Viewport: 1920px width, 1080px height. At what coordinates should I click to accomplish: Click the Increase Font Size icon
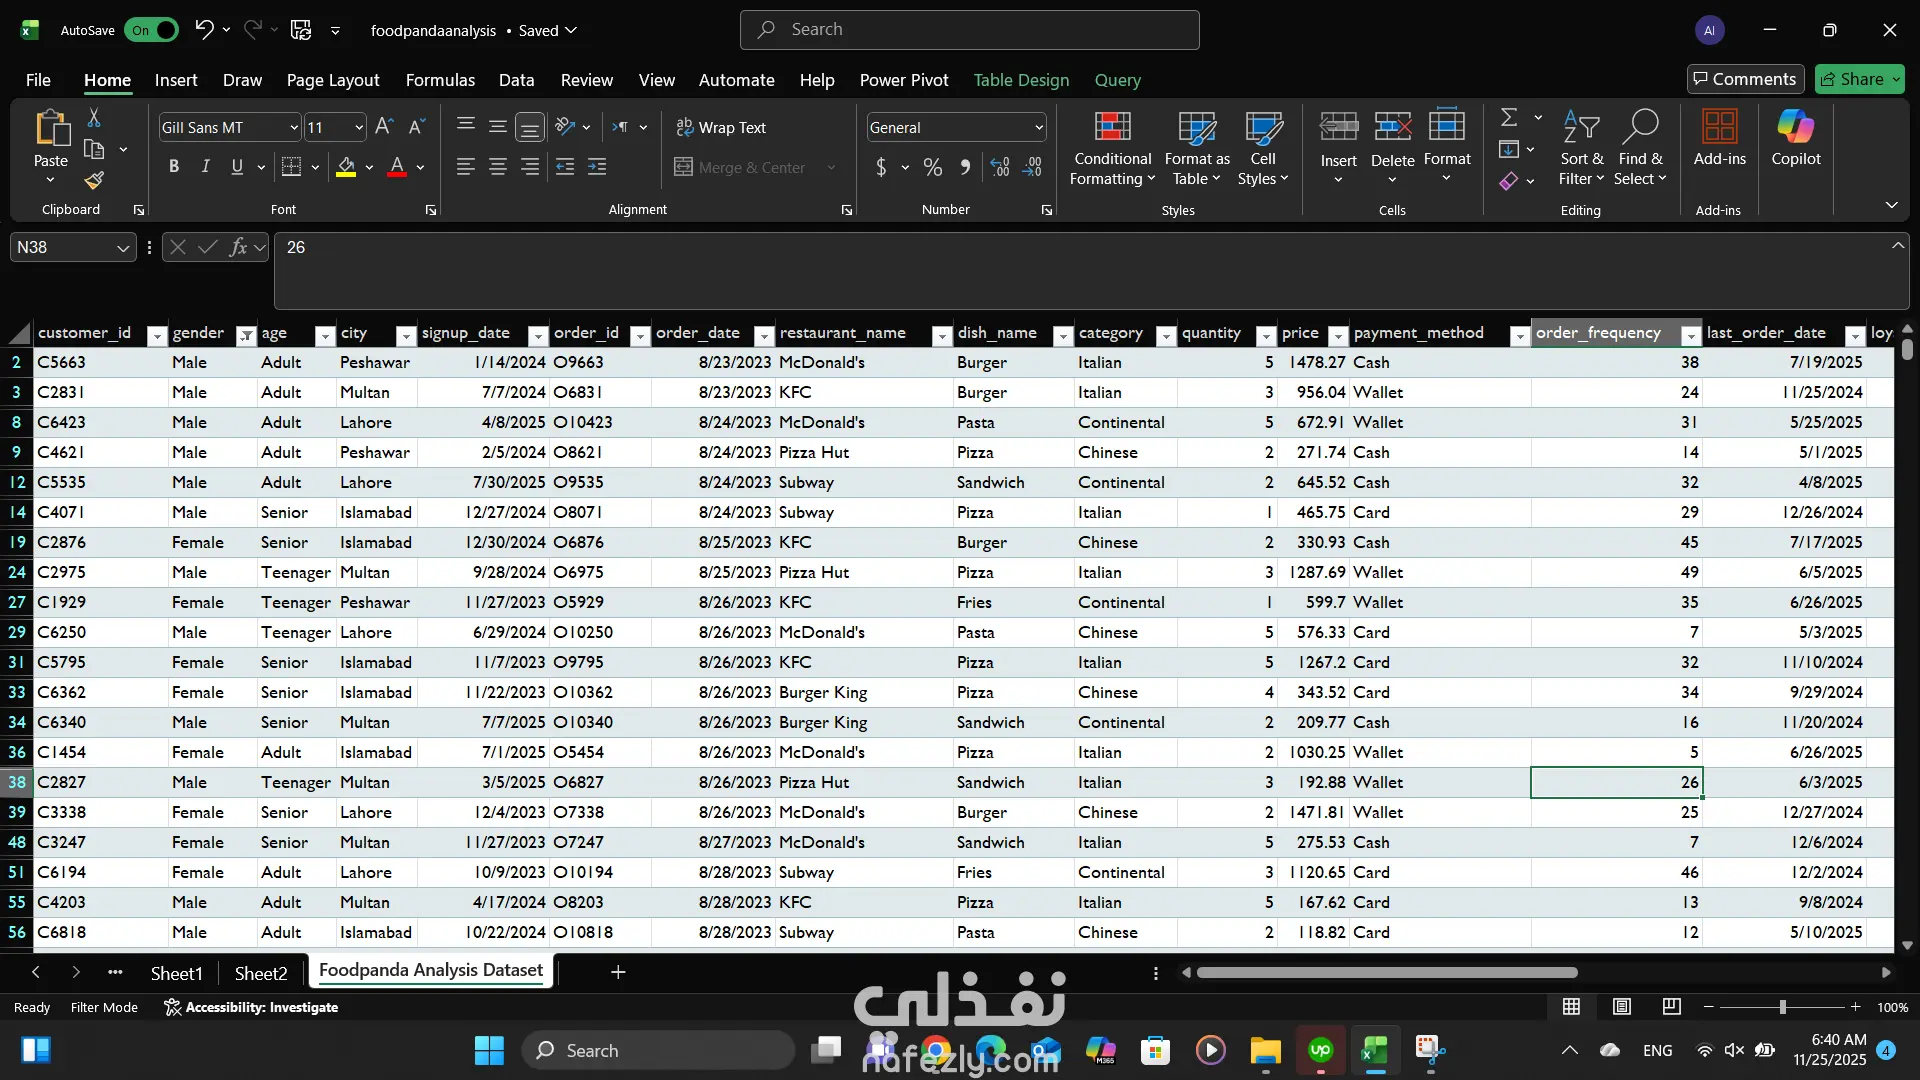(x=384, y=127)
